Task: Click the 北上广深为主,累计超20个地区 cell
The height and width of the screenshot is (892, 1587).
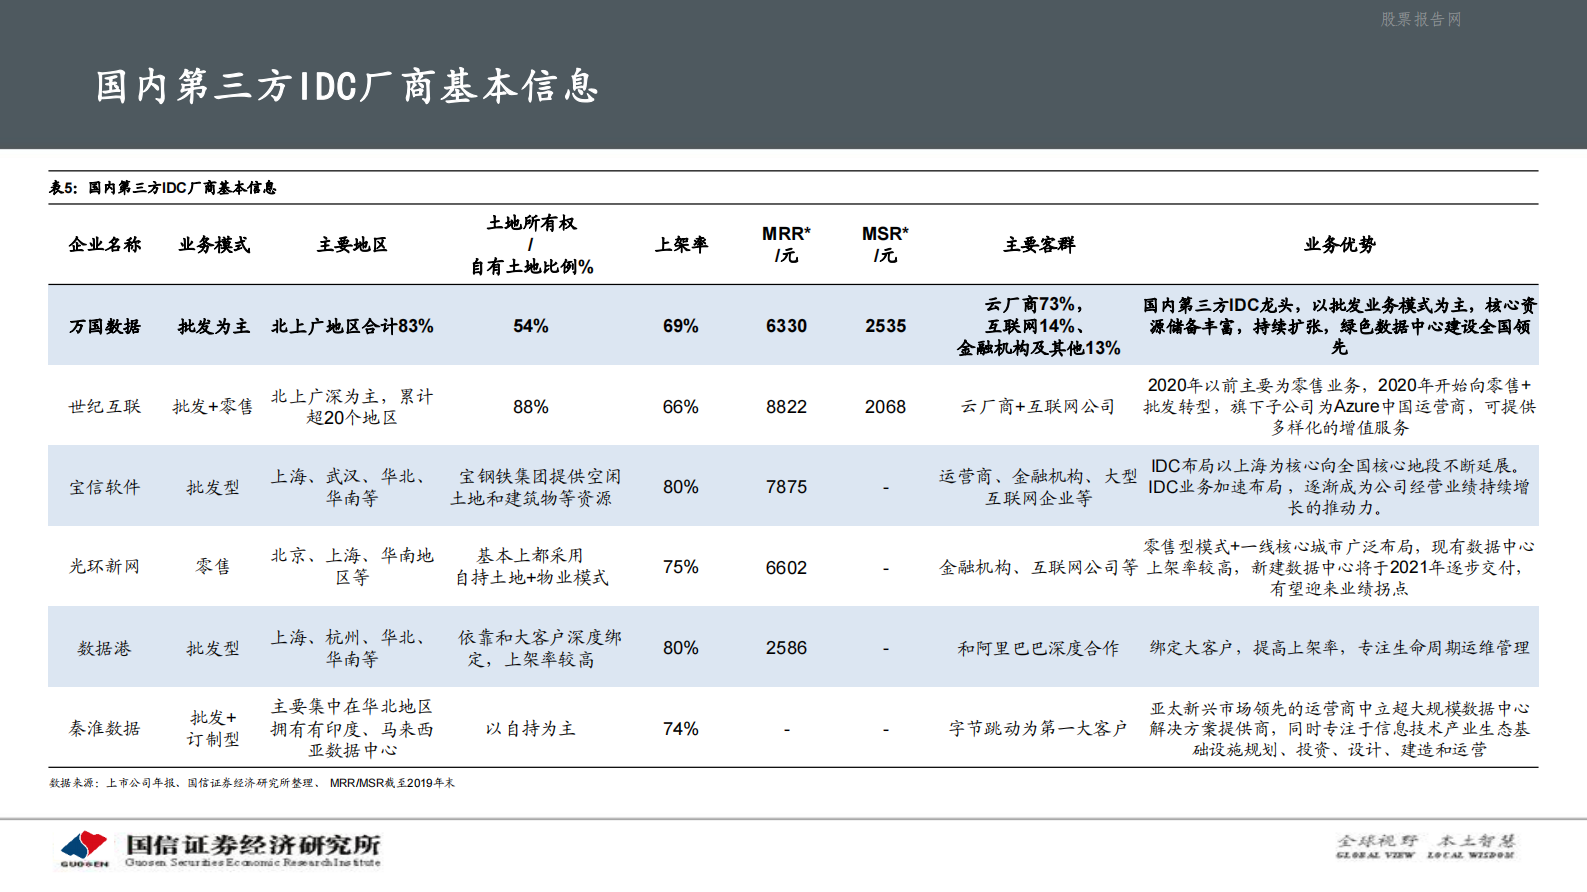Action: [352, 407]
